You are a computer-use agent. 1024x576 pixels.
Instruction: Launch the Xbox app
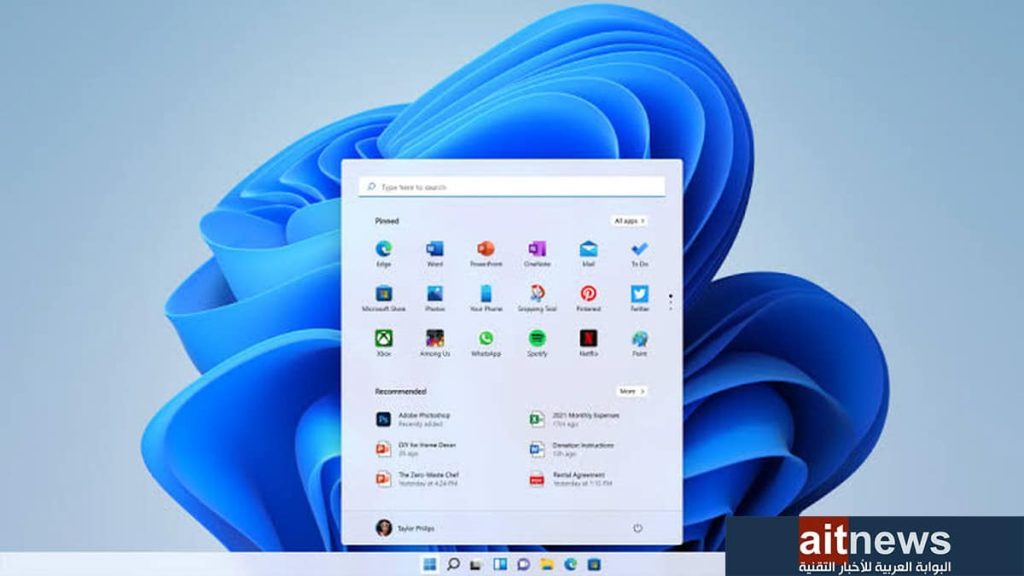click(383, 343)
